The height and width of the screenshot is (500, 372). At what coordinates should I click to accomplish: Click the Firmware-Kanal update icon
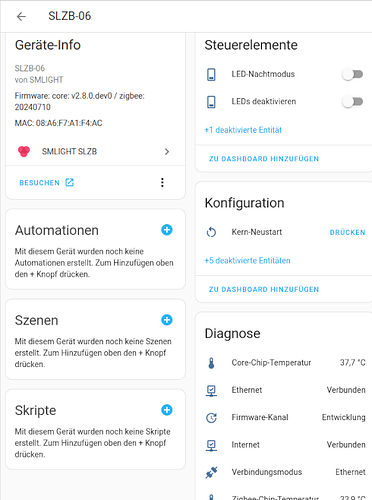click(x=211, y=417)
